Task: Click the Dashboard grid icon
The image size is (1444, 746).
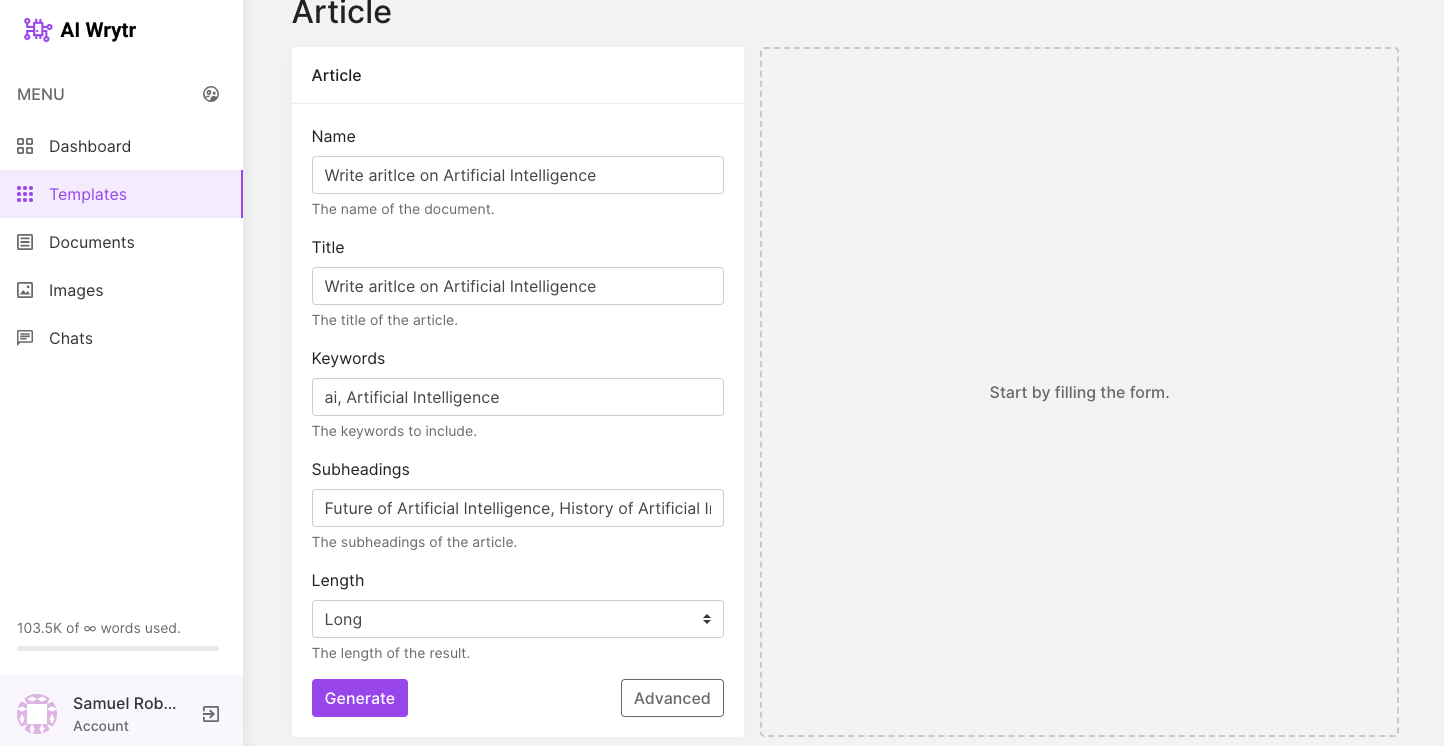Action: (x=25, y=146)
